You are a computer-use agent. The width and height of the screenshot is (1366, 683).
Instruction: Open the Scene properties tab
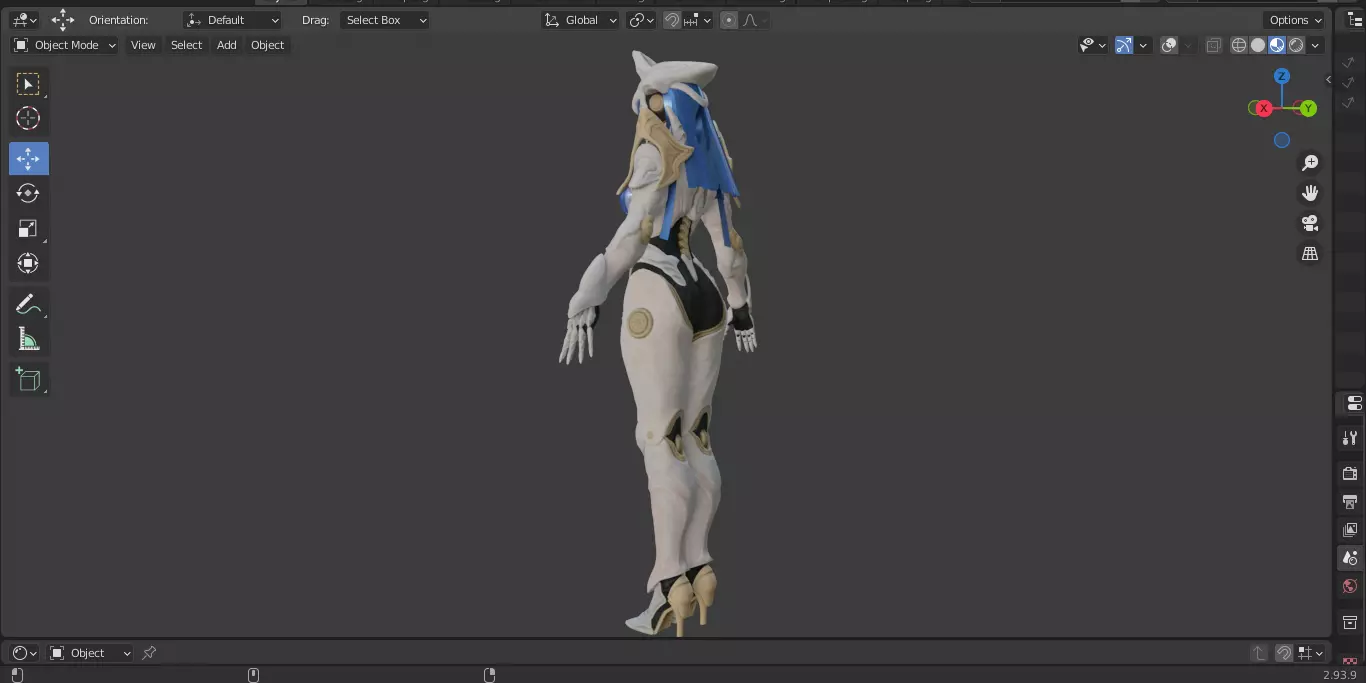coord(1350,558)
